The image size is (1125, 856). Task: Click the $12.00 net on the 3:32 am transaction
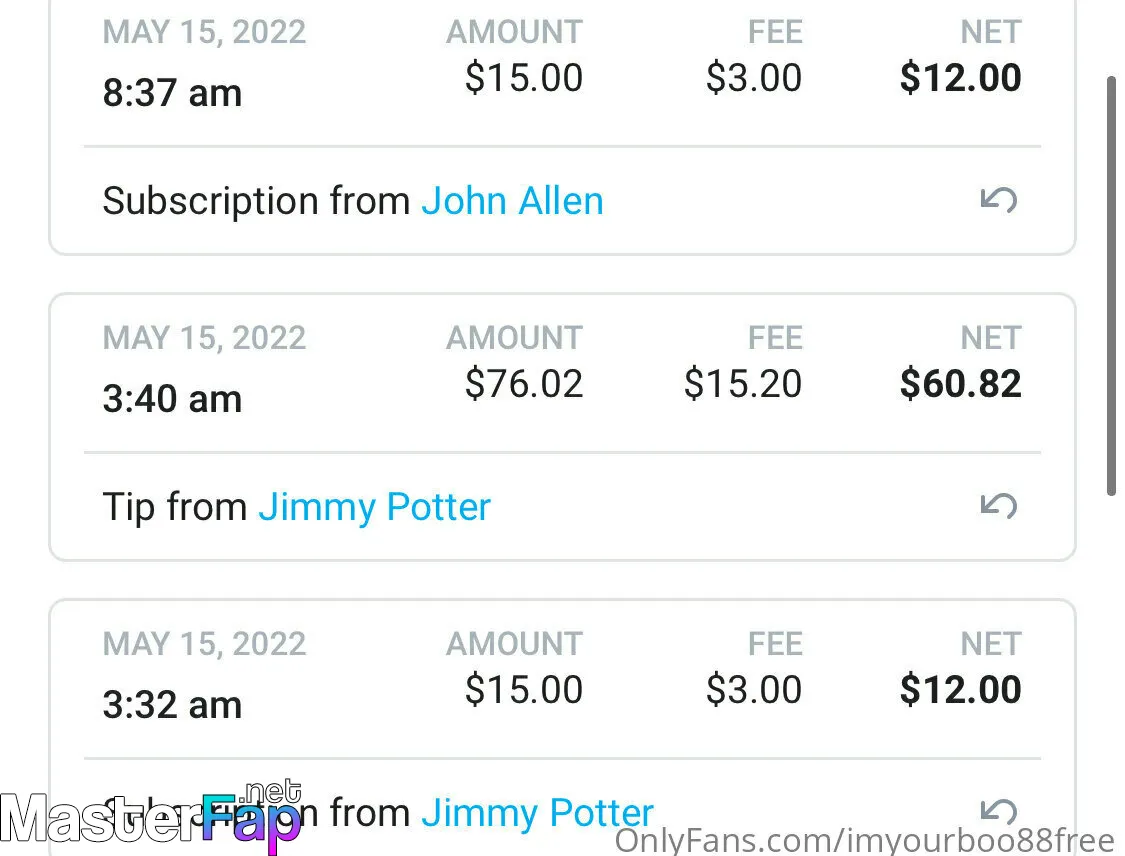pyautogui.click(x=961, y=690)
